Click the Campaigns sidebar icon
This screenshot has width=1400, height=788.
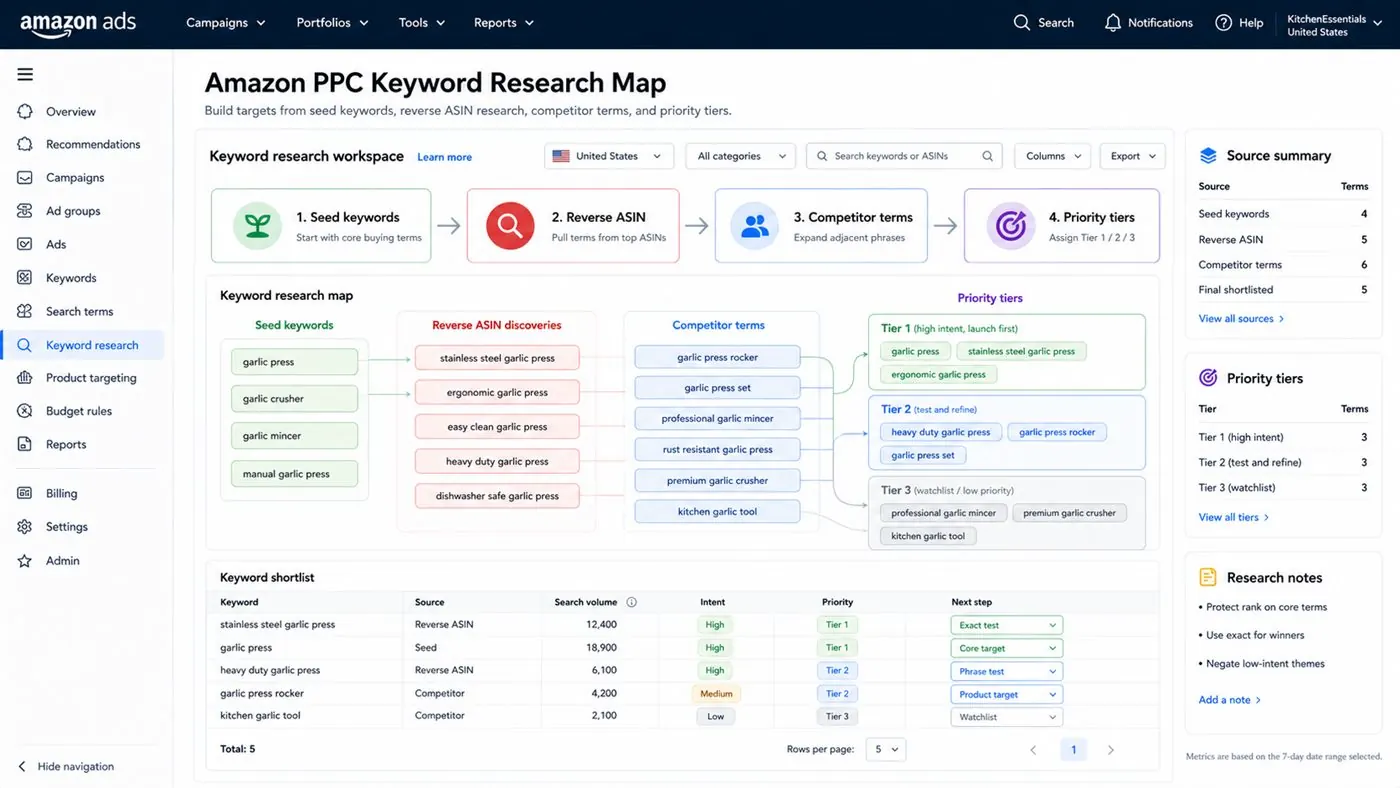[25, 177]
